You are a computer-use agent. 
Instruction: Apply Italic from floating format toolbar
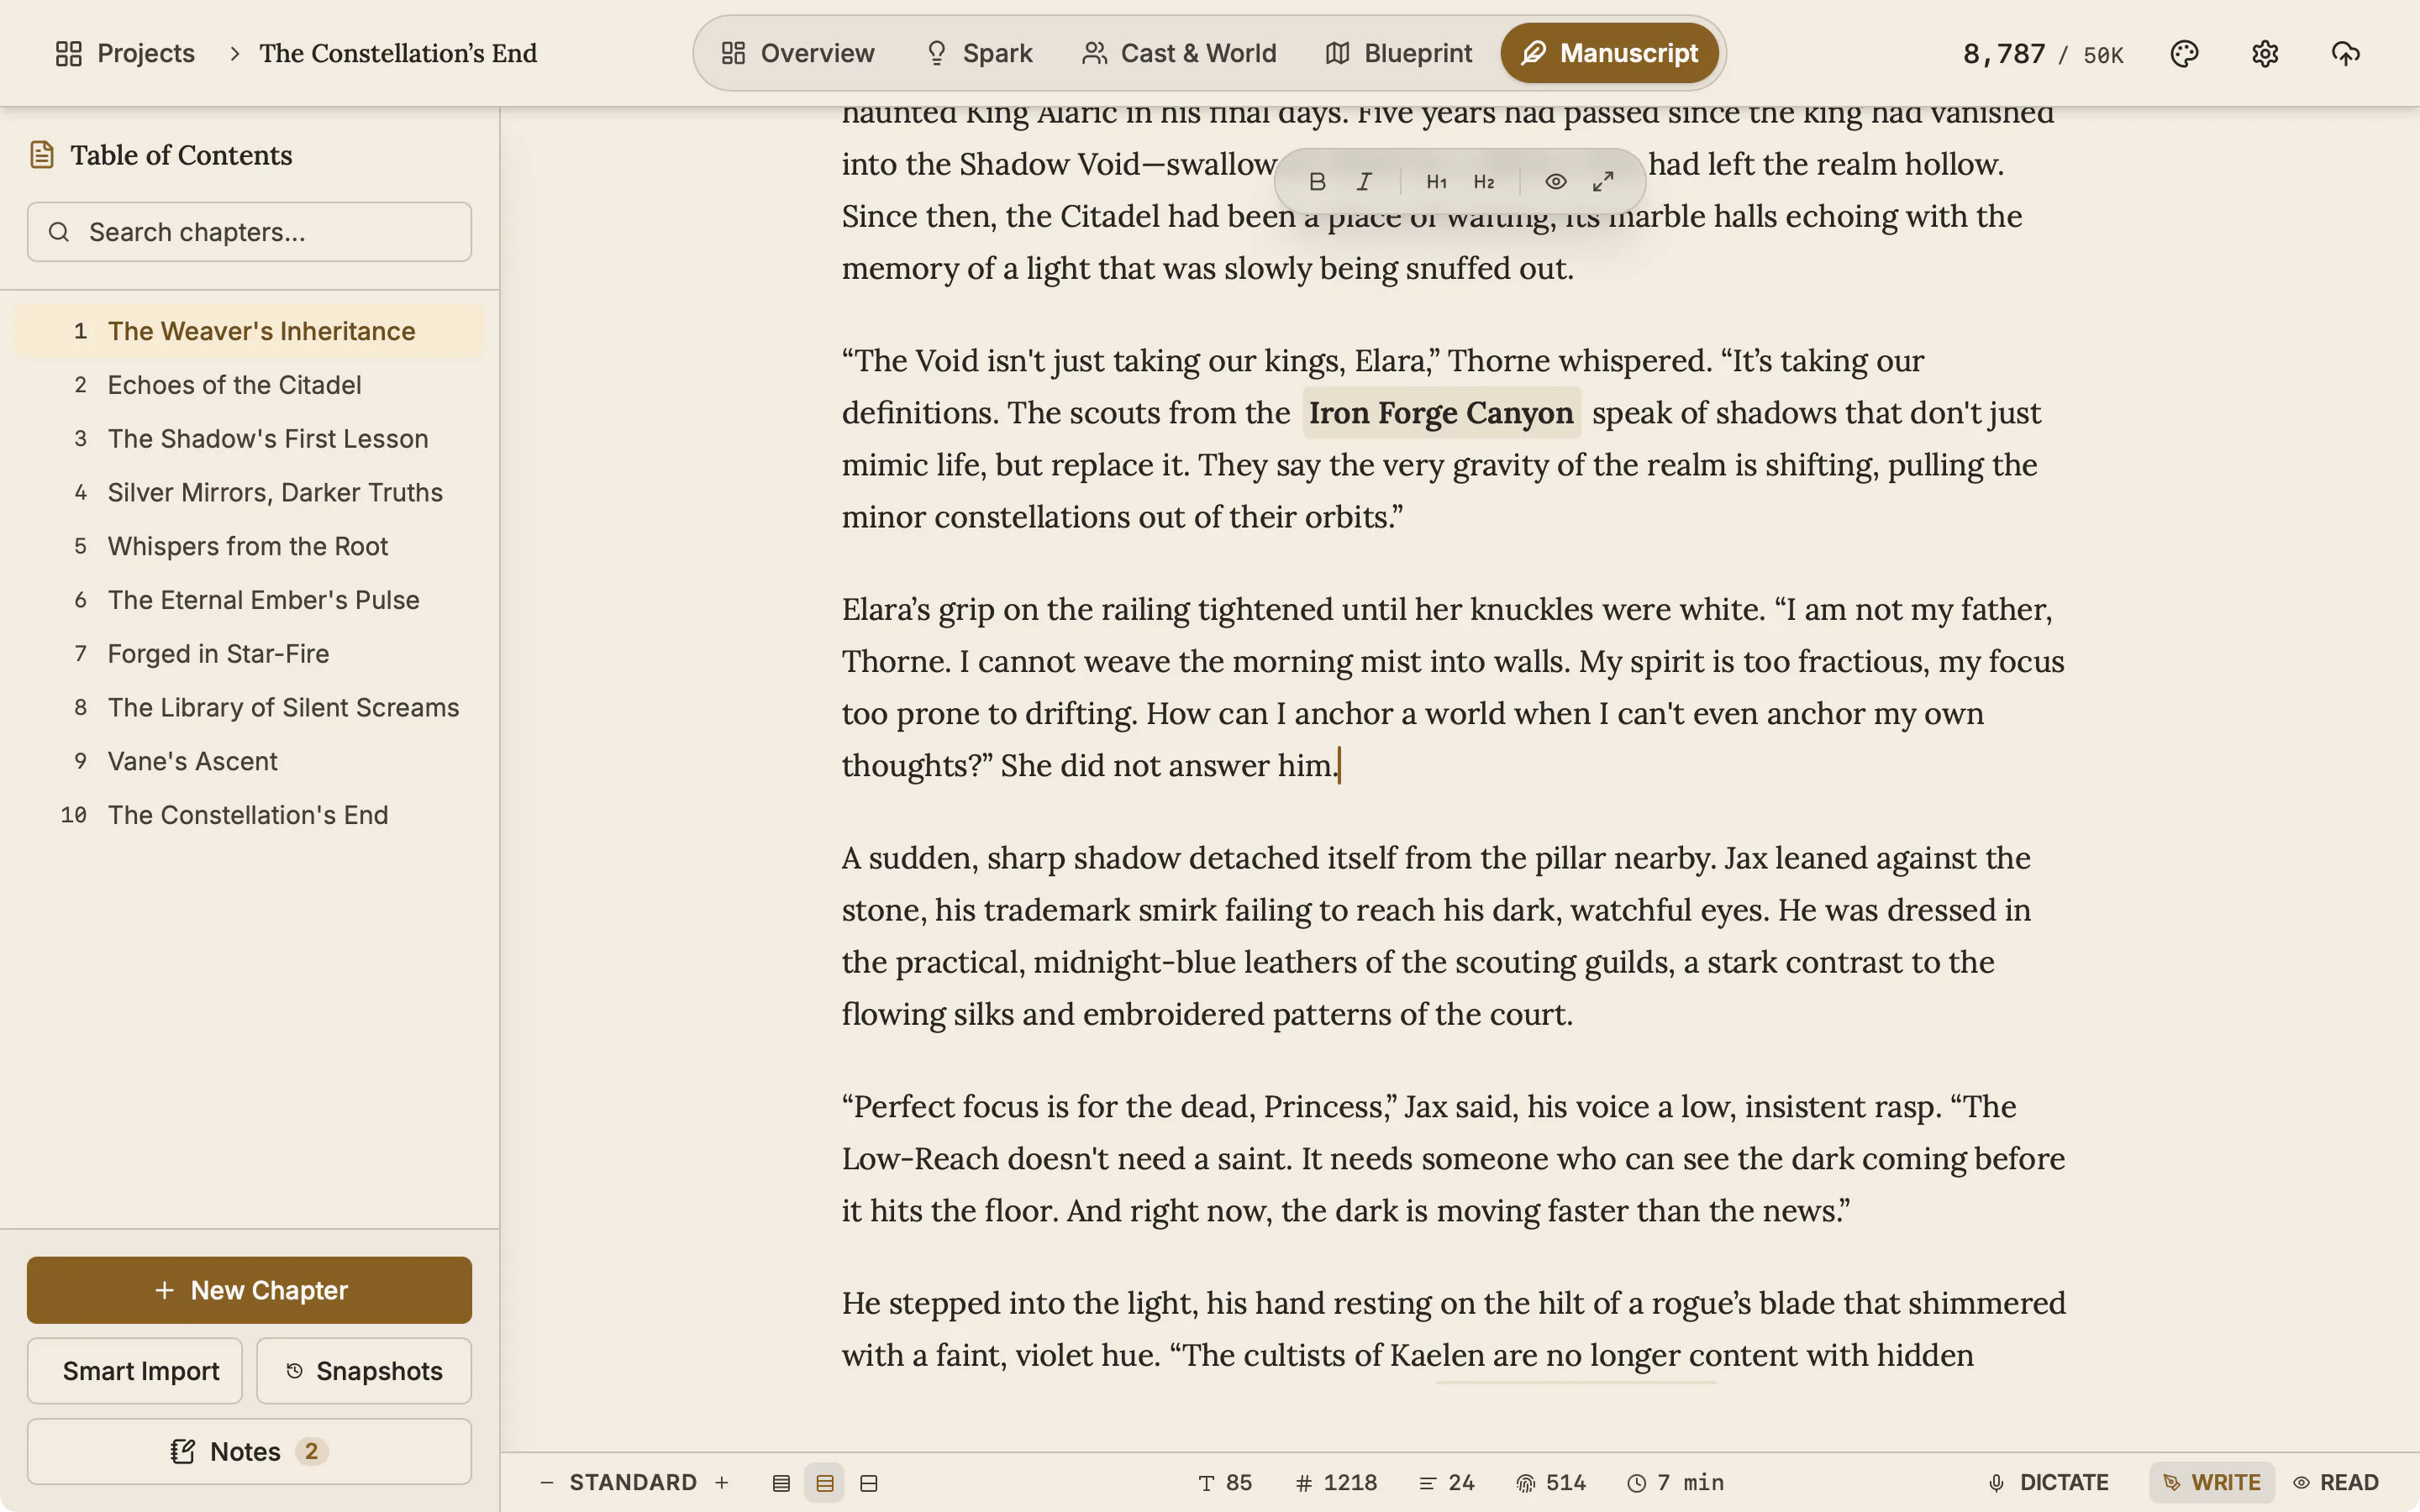point(1364,182)
